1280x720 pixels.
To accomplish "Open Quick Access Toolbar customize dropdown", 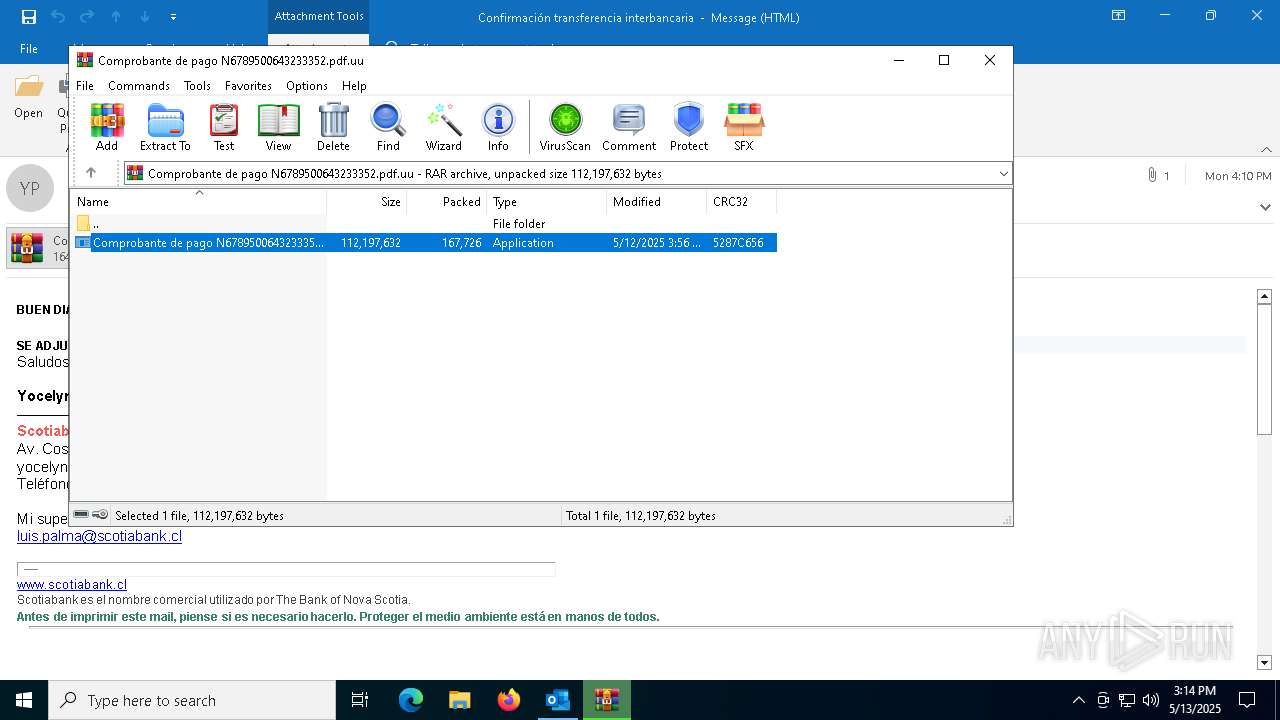I will pyautogui.click(x=173, y=17).
